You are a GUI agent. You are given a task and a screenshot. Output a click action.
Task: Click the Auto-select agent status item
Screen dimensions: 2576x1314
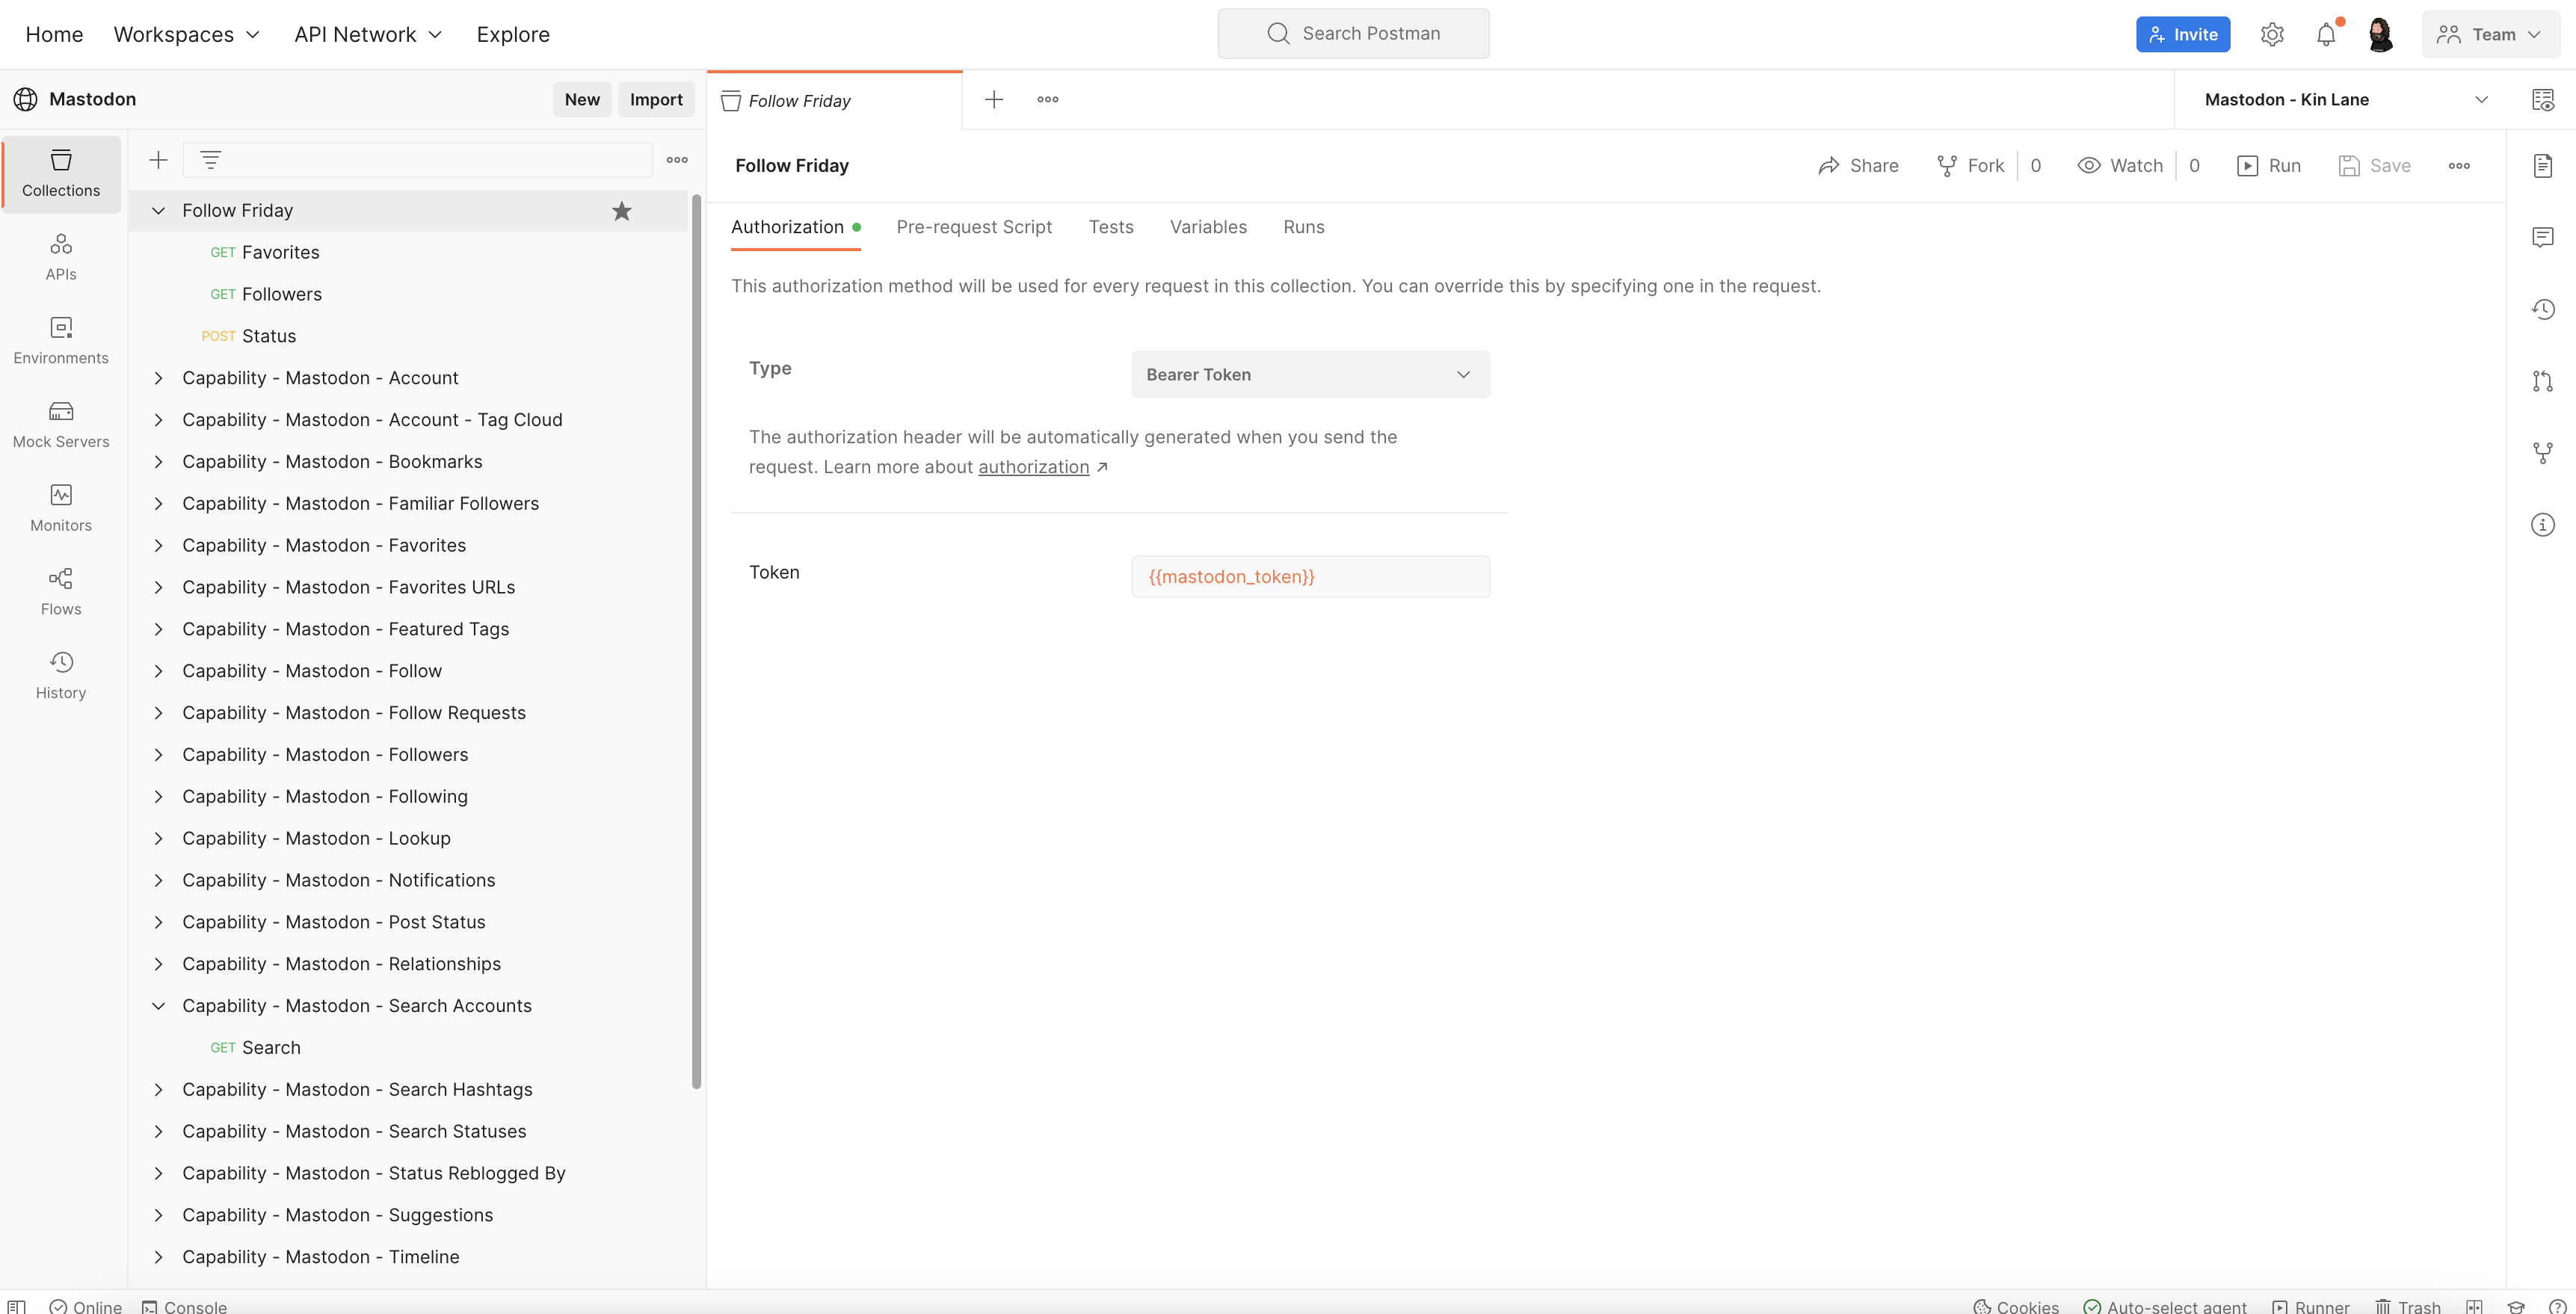pyautogui.click(x=2165, y=1306)
